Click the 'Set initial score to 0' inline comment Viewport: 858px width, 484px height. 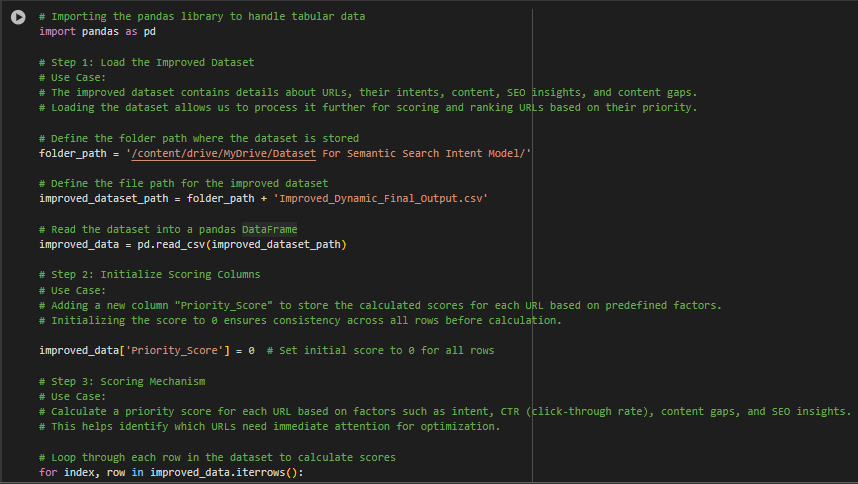[380, 351]
